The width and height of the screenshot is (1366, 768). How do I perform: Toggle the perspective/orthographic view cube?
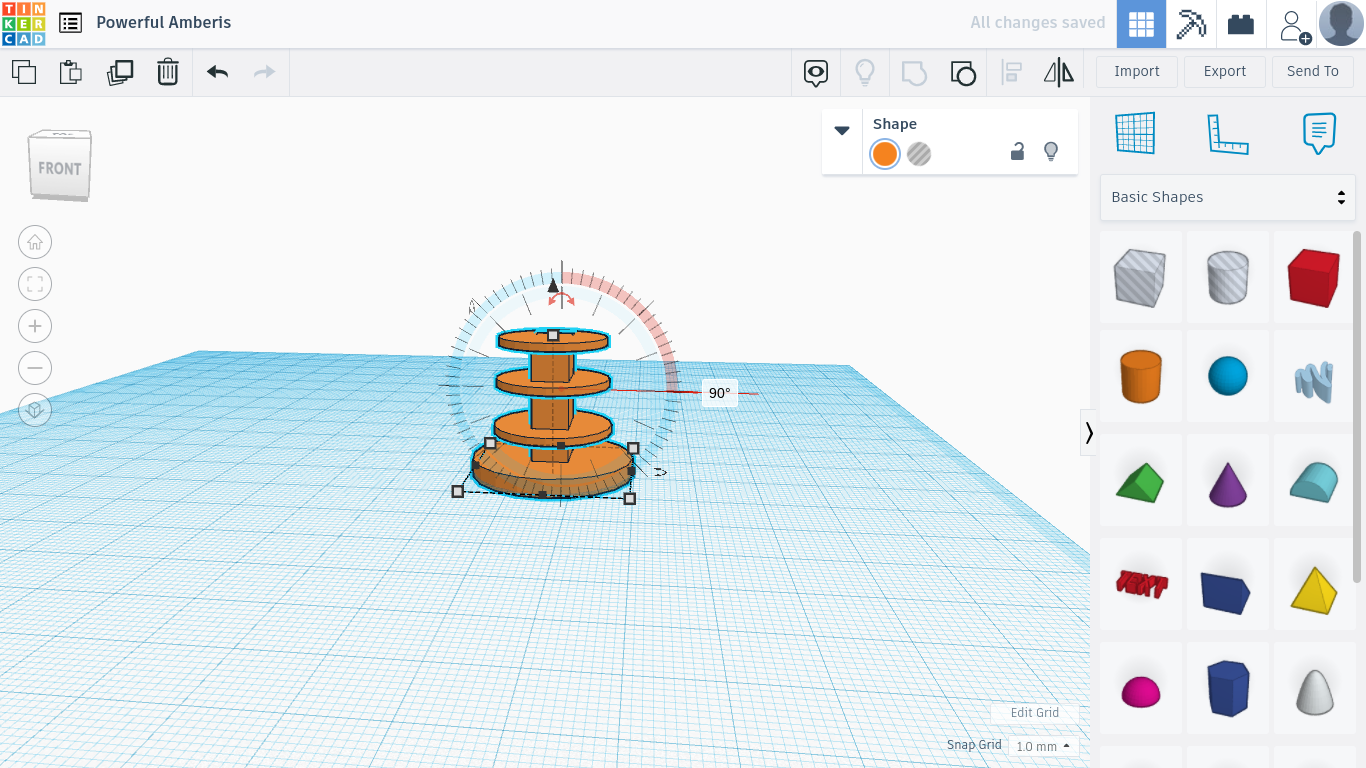pos(35,410)
